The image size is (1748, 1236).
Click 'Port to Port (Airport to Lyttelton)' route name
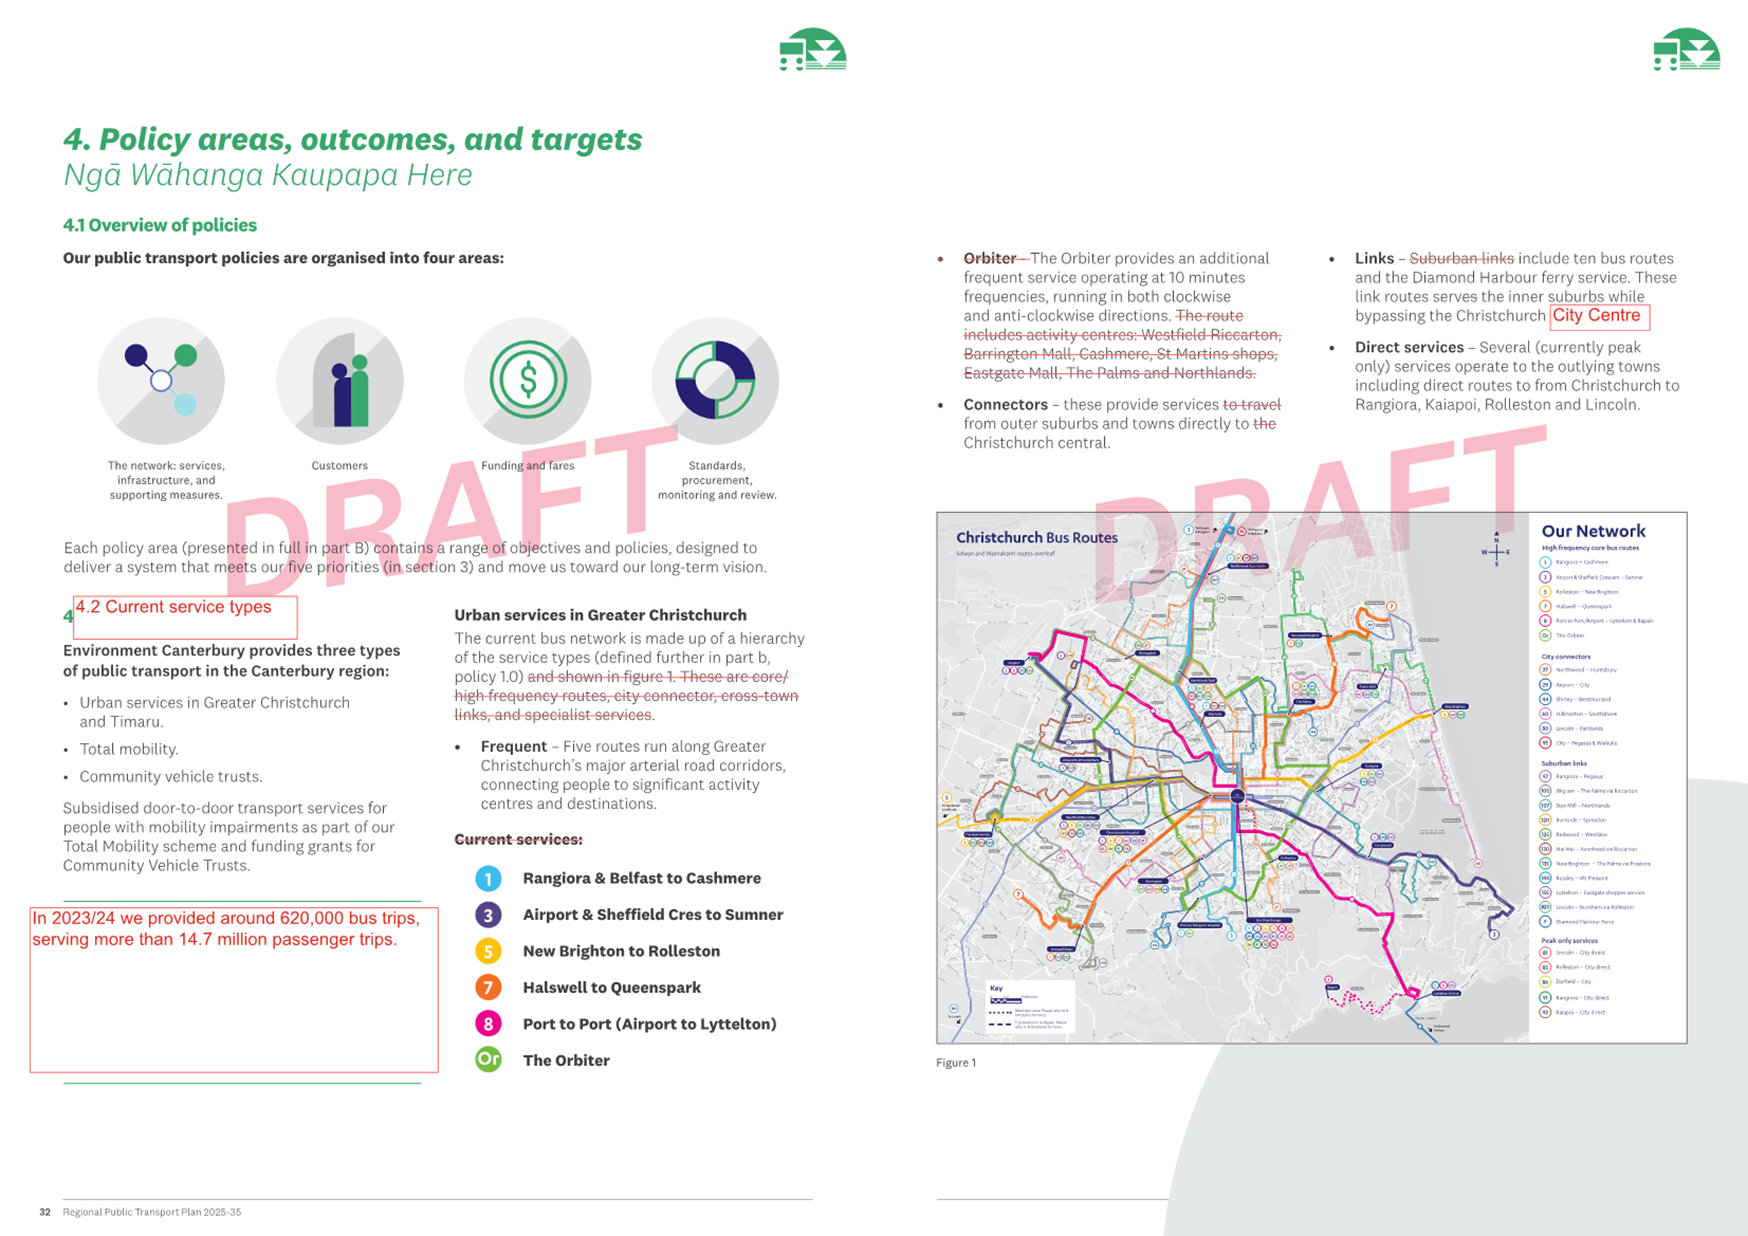[650, 1024]
